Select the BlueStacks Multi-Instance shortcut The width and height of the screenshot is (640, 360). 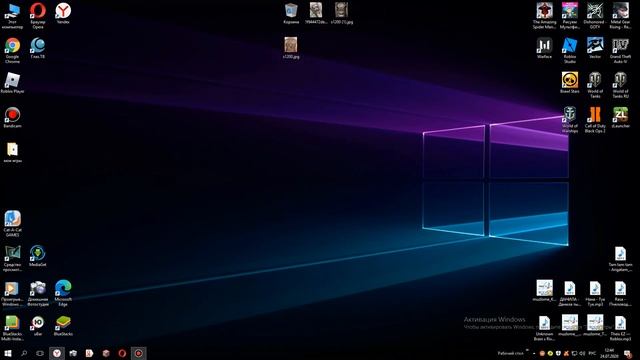coord(12,328)
